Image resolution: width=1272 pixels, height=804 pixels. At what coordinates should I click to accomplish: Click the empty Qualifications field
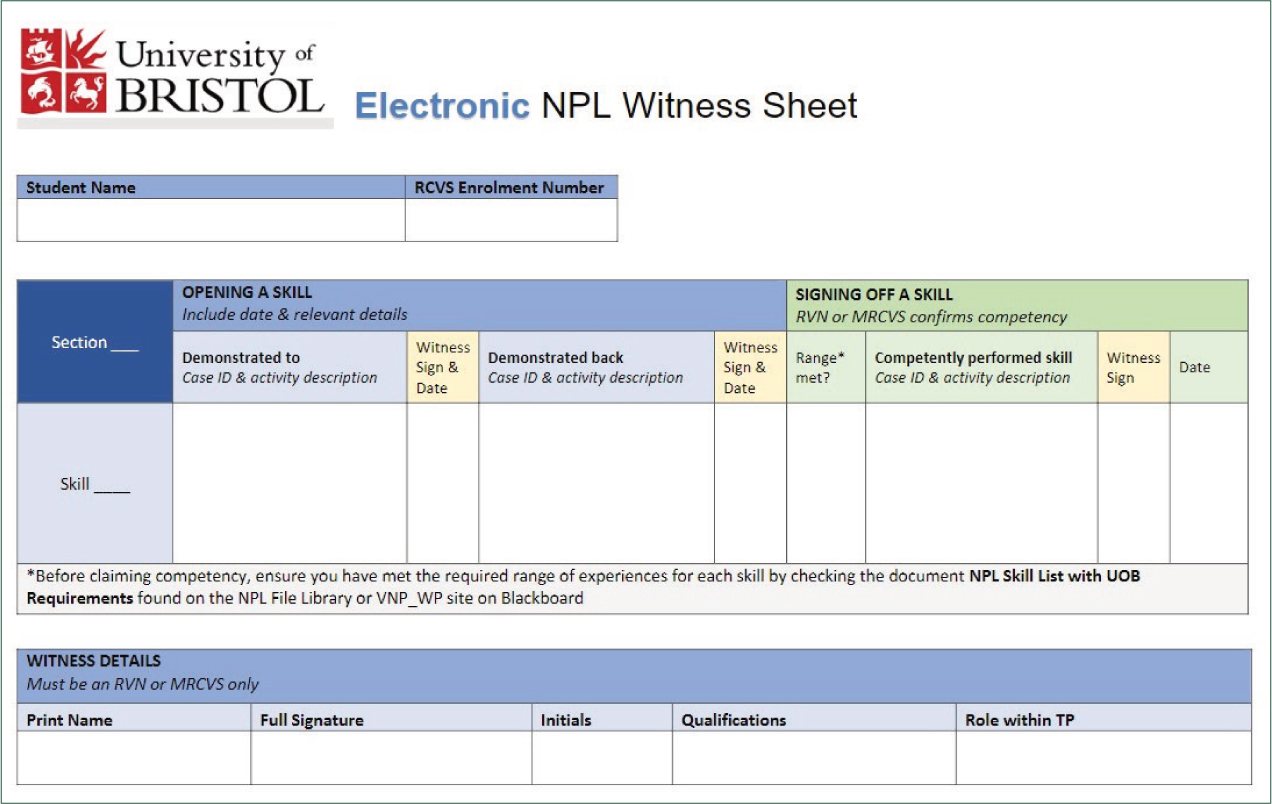tap(814, 758)
